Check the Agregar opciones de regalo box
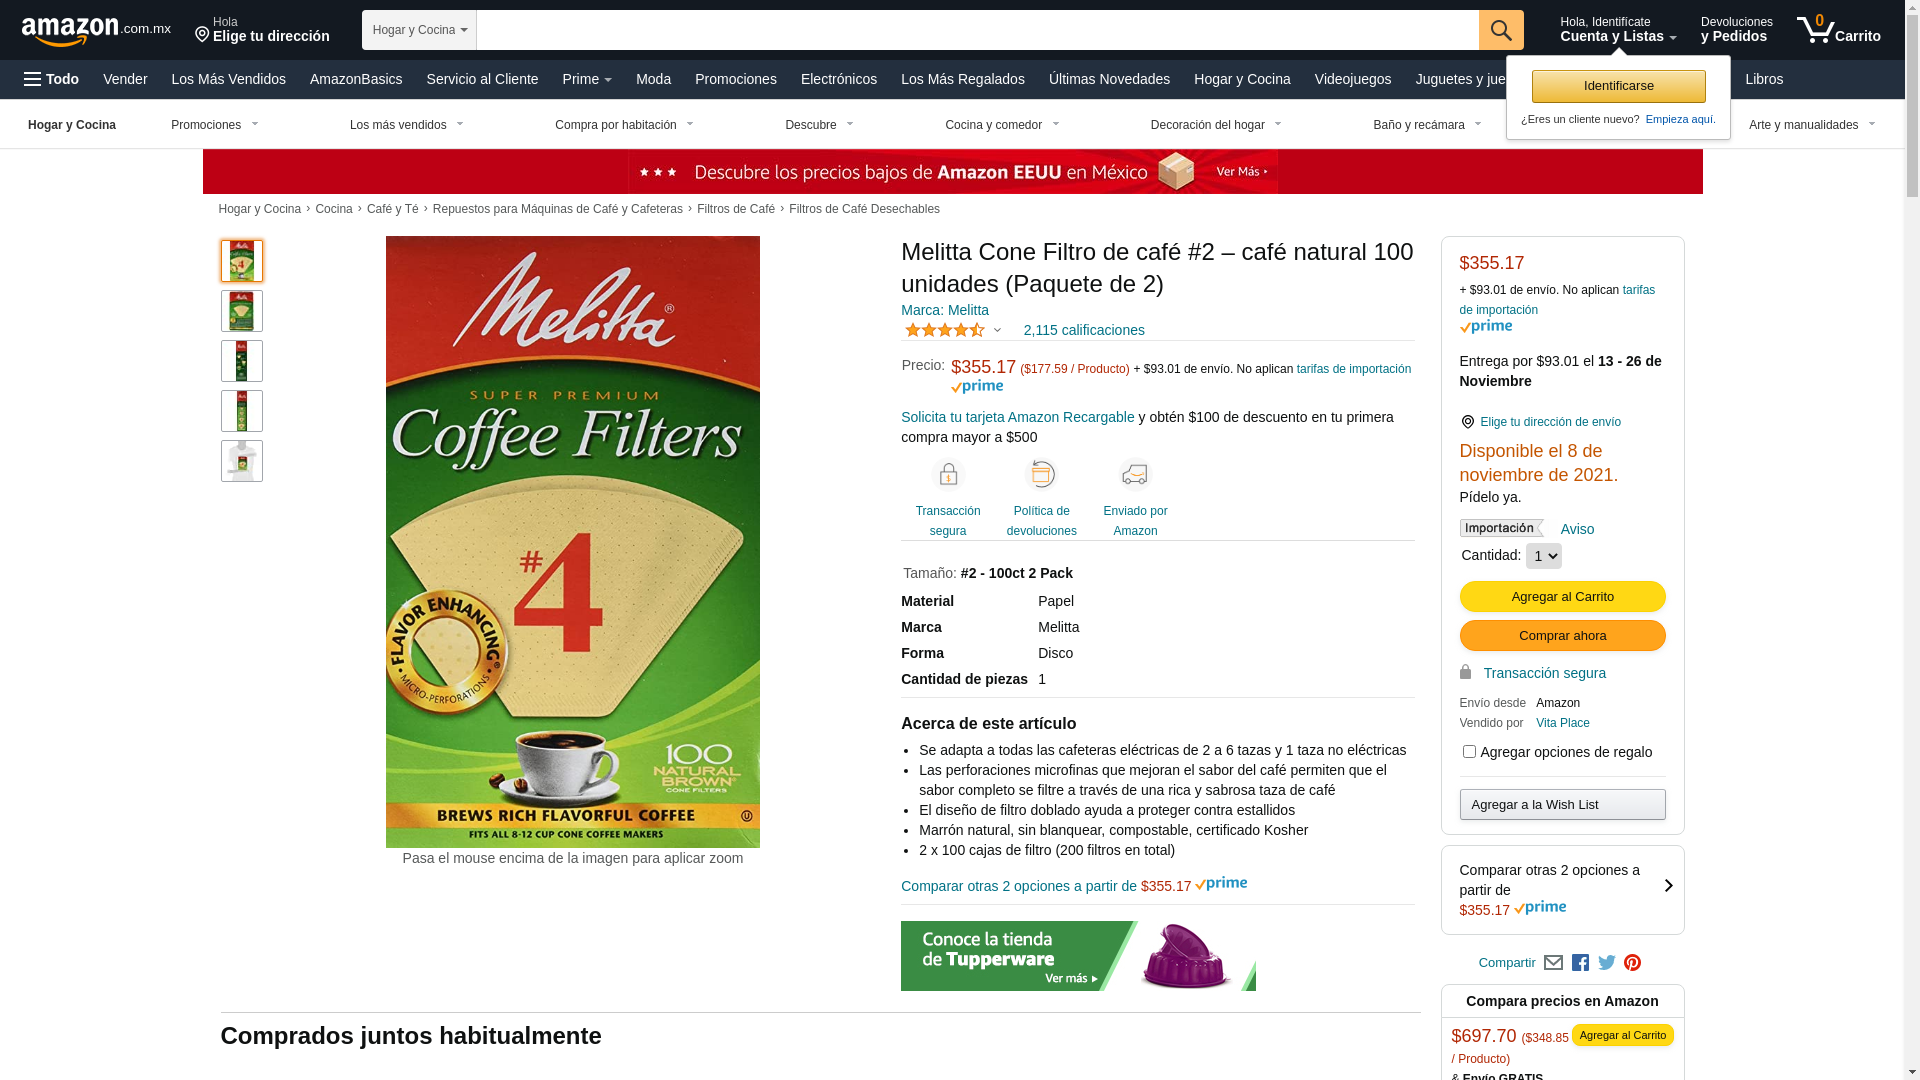This screenshot has height=1080, width=1920. coord(1469,752)
